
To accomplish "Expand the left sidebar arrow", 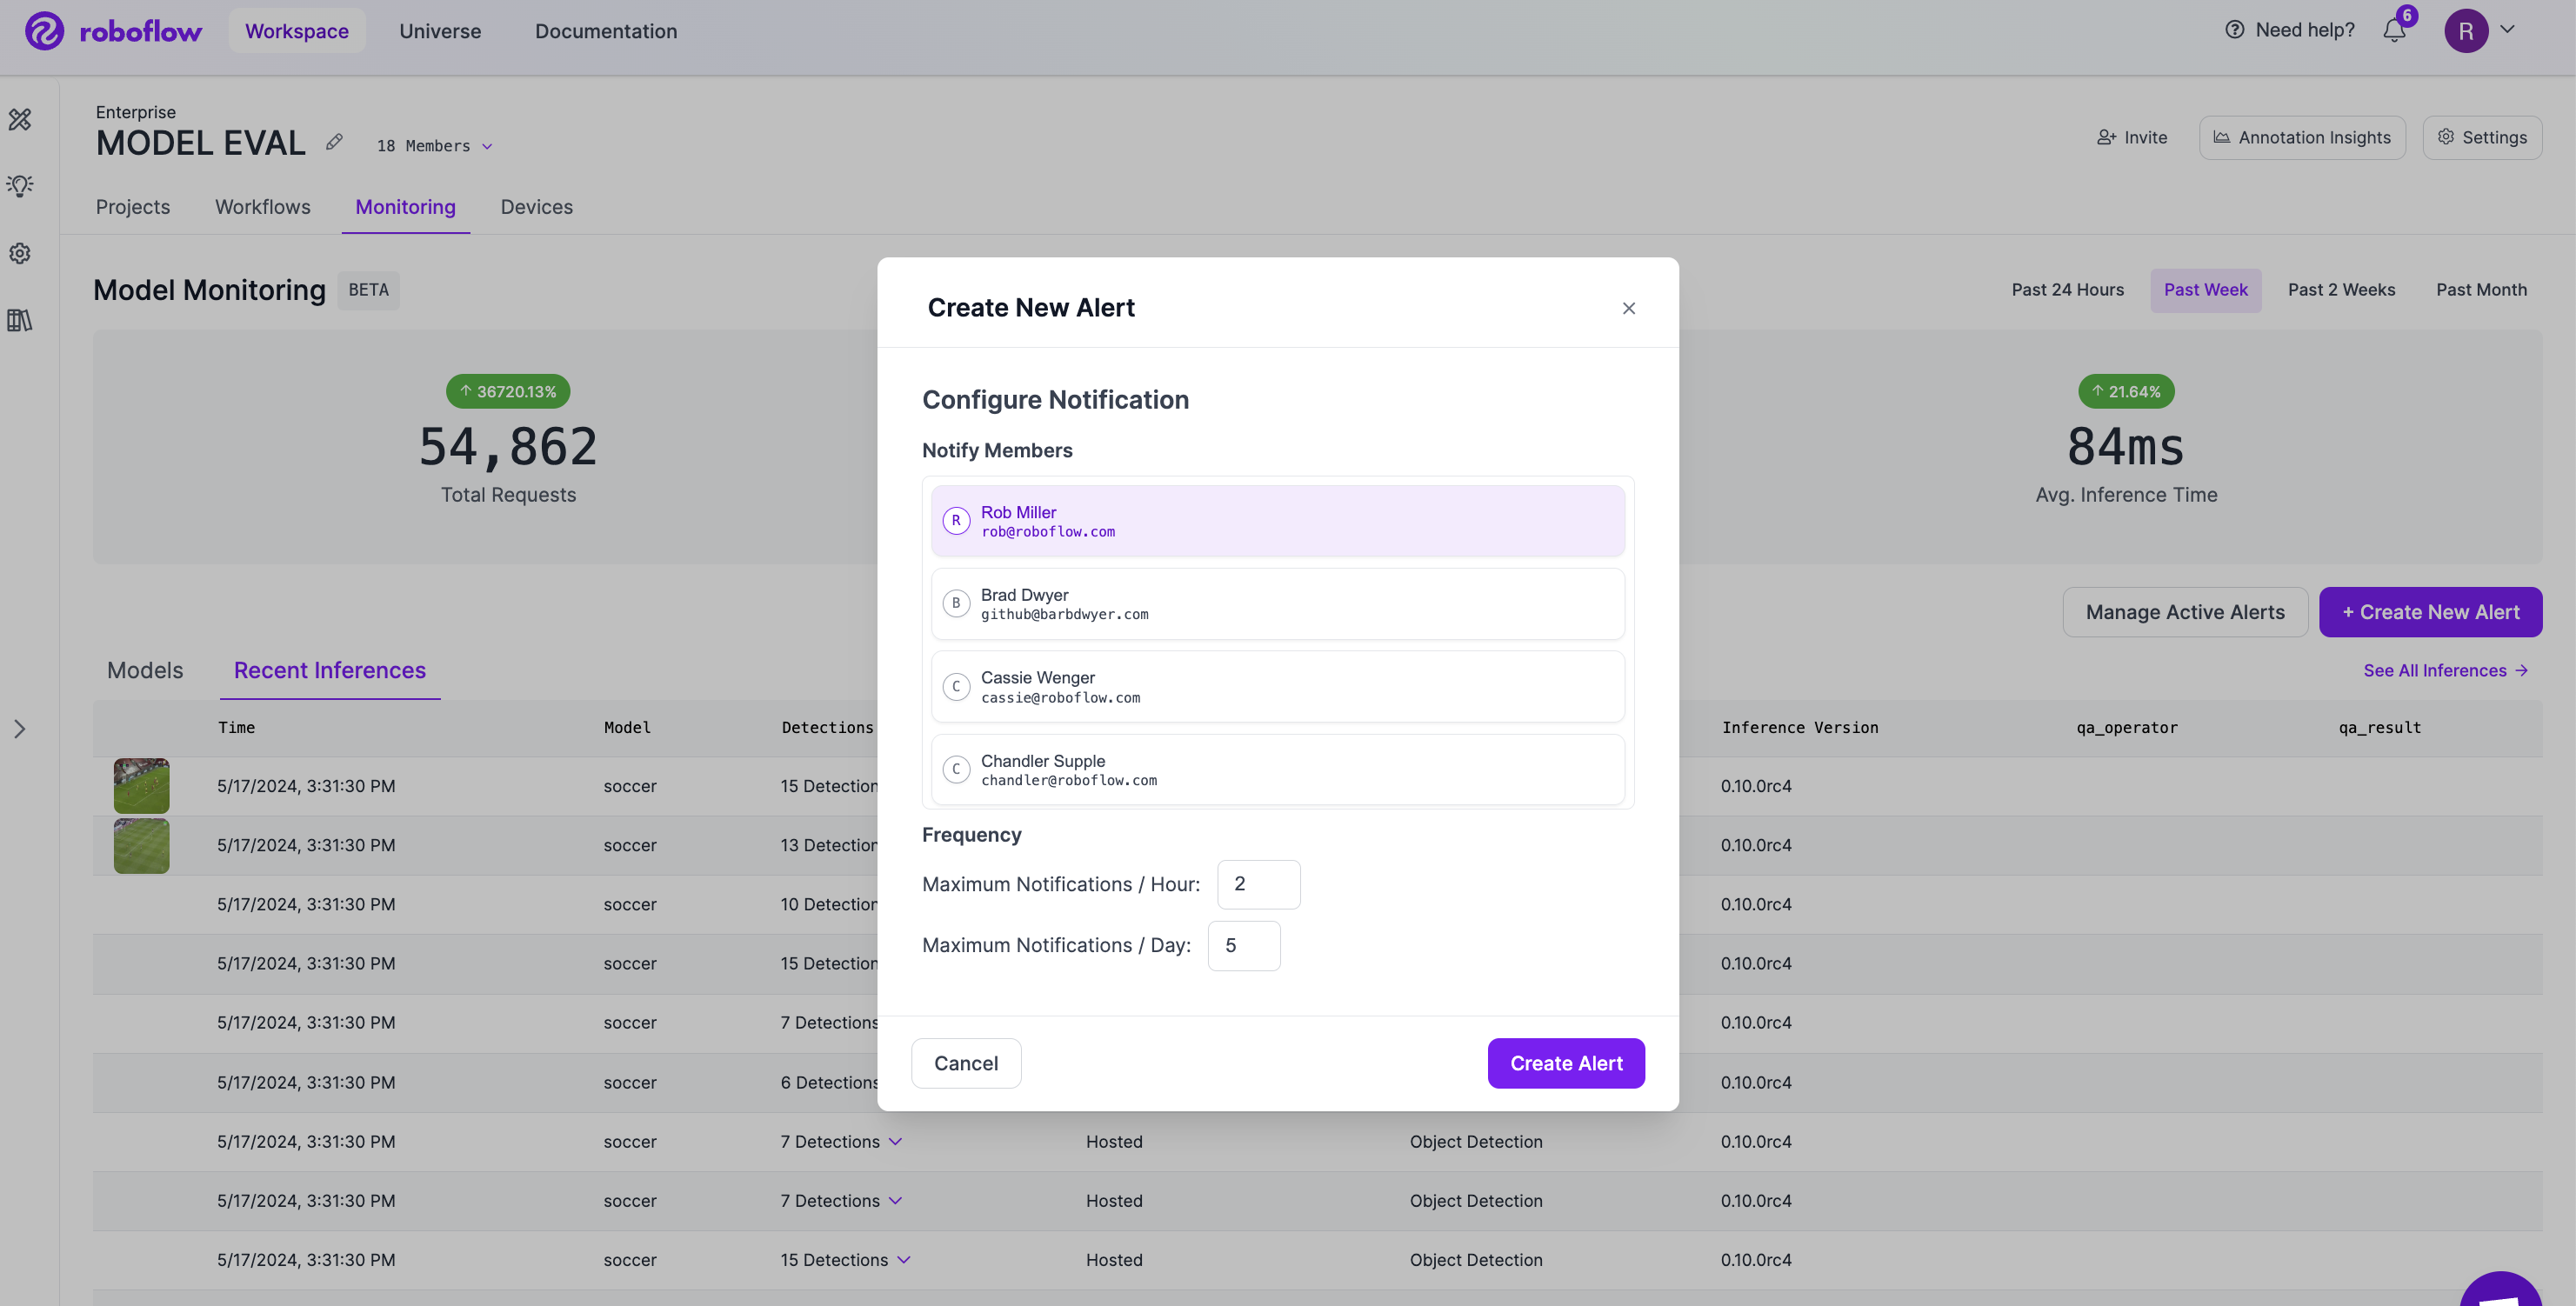I will click(x=20, y=729).
